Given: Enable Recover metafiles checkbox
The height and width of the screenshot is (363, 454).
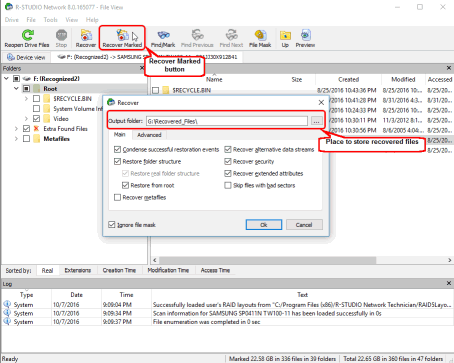Looking at the screenshot, I should (x=117, y=197).
